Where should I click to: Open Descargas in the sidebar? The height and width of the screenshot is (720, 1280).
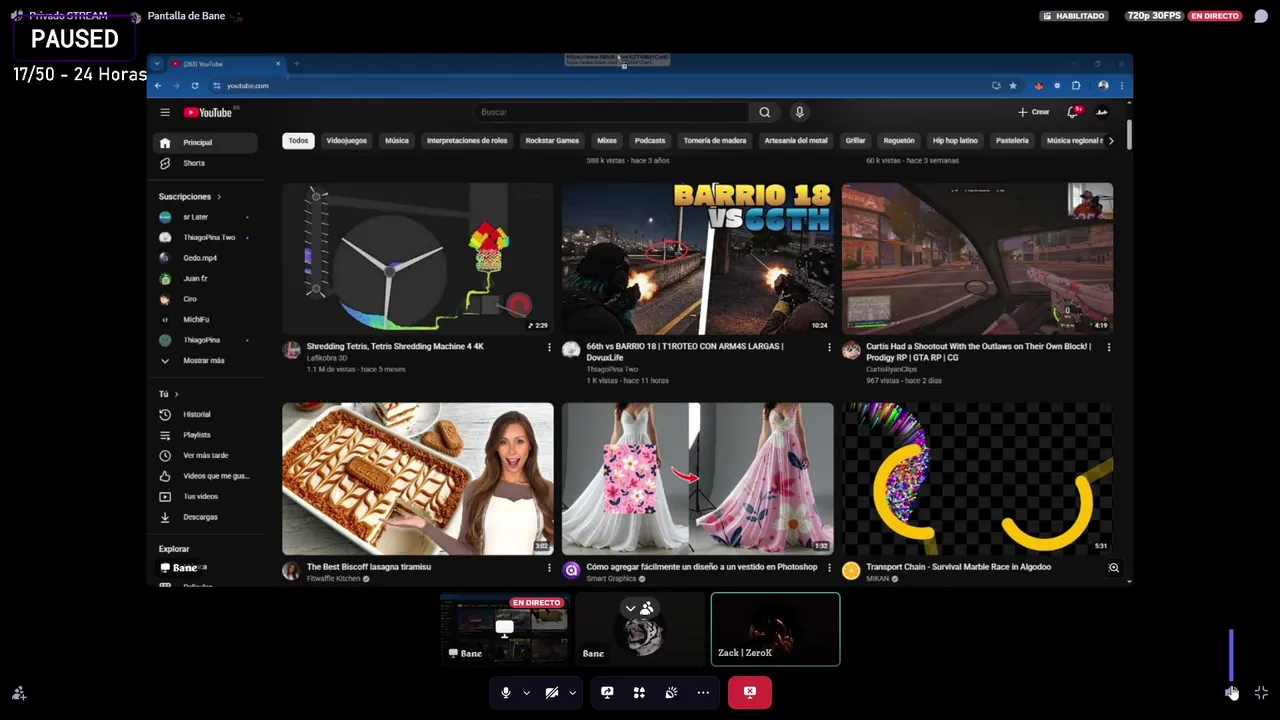(204, 517)
